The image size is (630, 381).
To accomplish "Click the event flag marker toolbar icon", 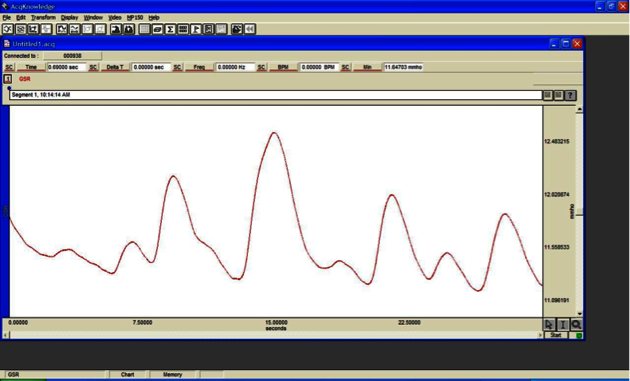I will 196,29.
